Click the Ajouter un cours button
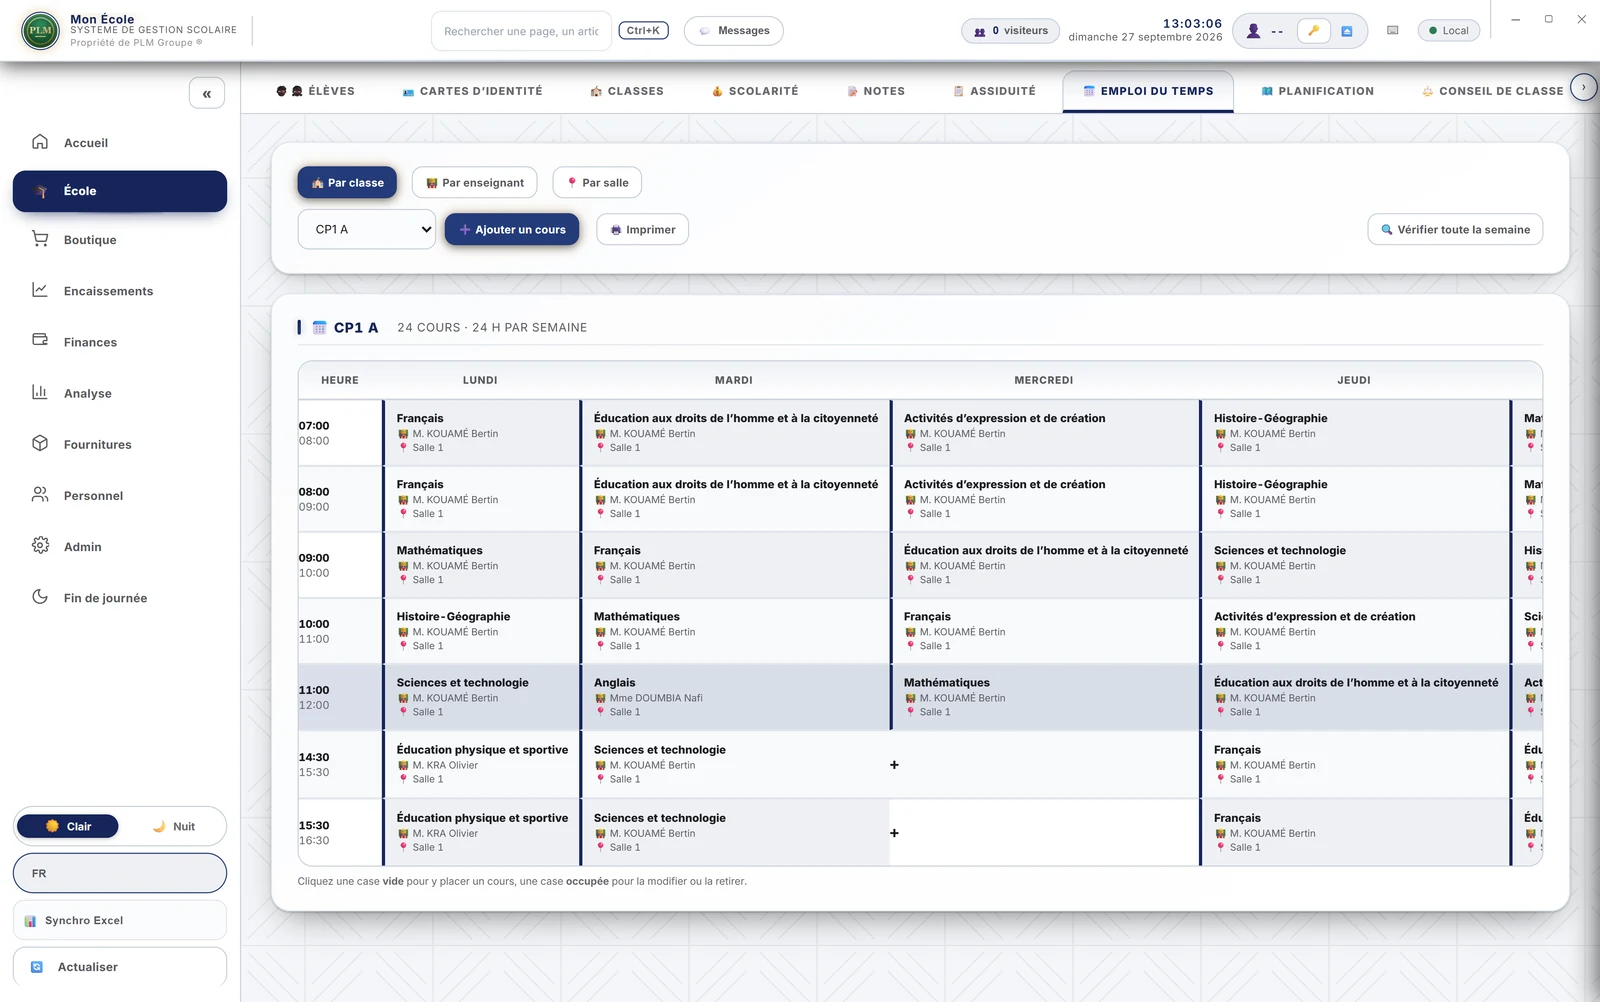Screen dimensions: 1600x1002 point(512,230)
